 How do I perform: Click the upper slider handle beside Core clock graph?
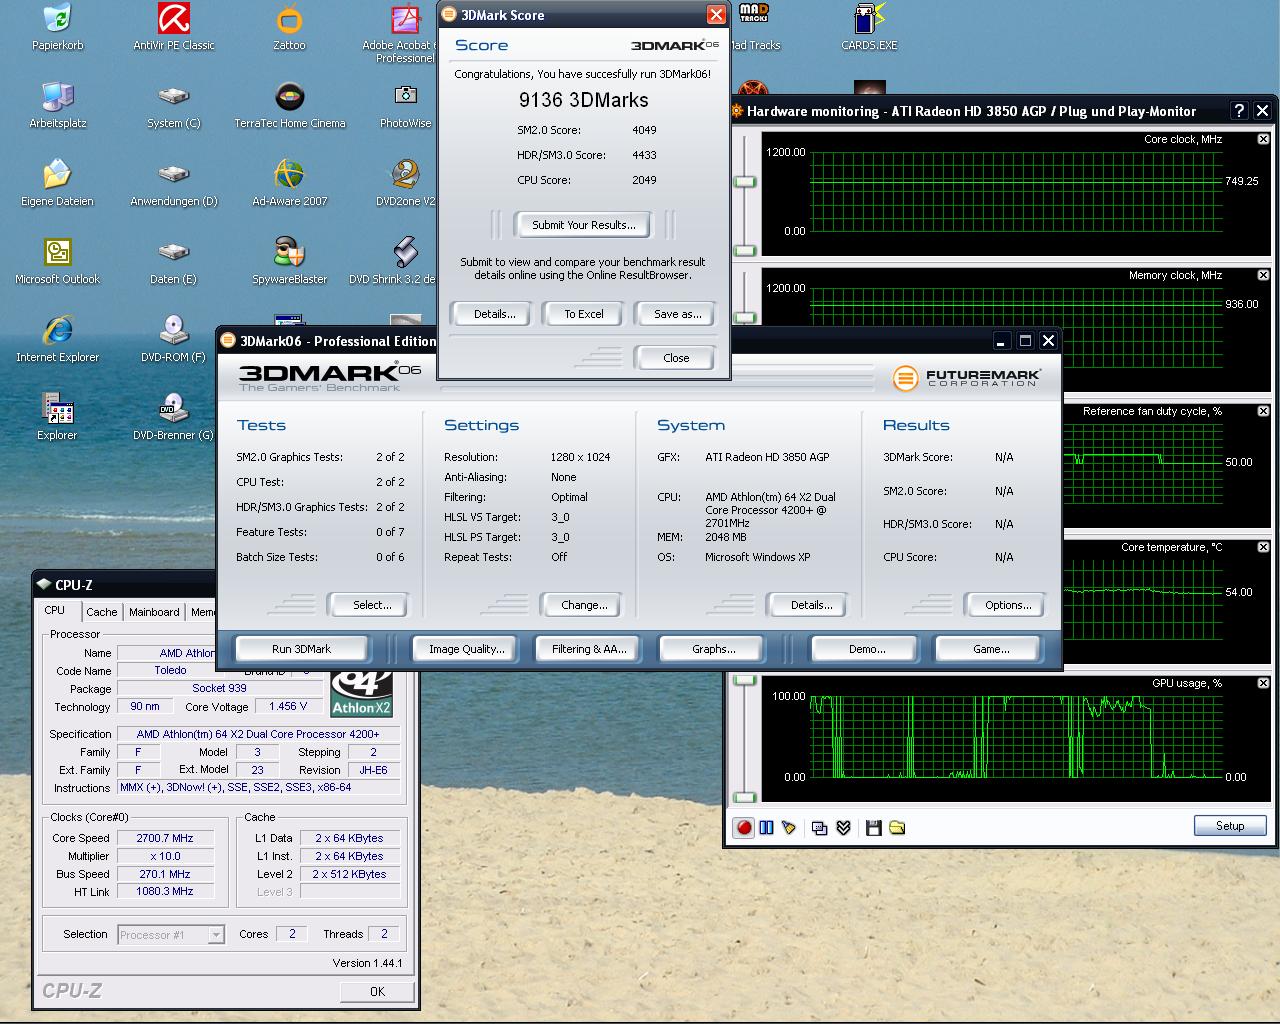[x=745, y=181]
